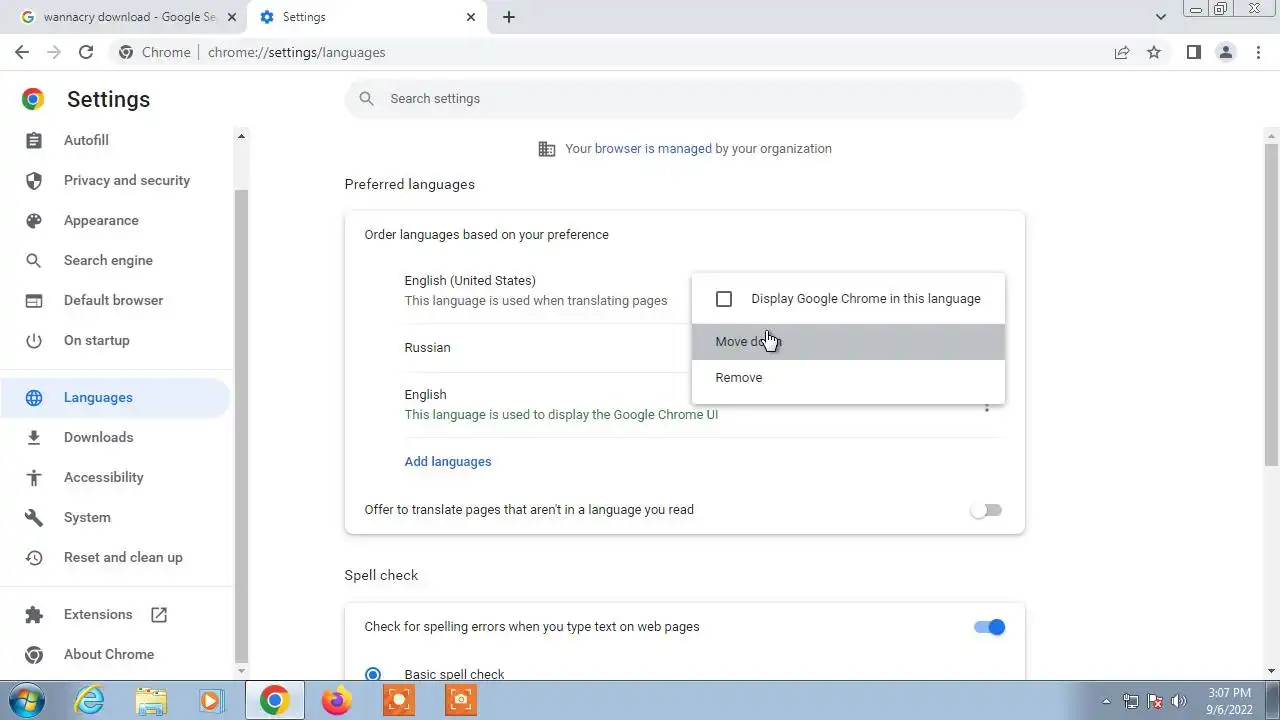This screenshot has height=720, width=1280.
Task: Choose Move down in the language menu
Action: tap(848, 342)
